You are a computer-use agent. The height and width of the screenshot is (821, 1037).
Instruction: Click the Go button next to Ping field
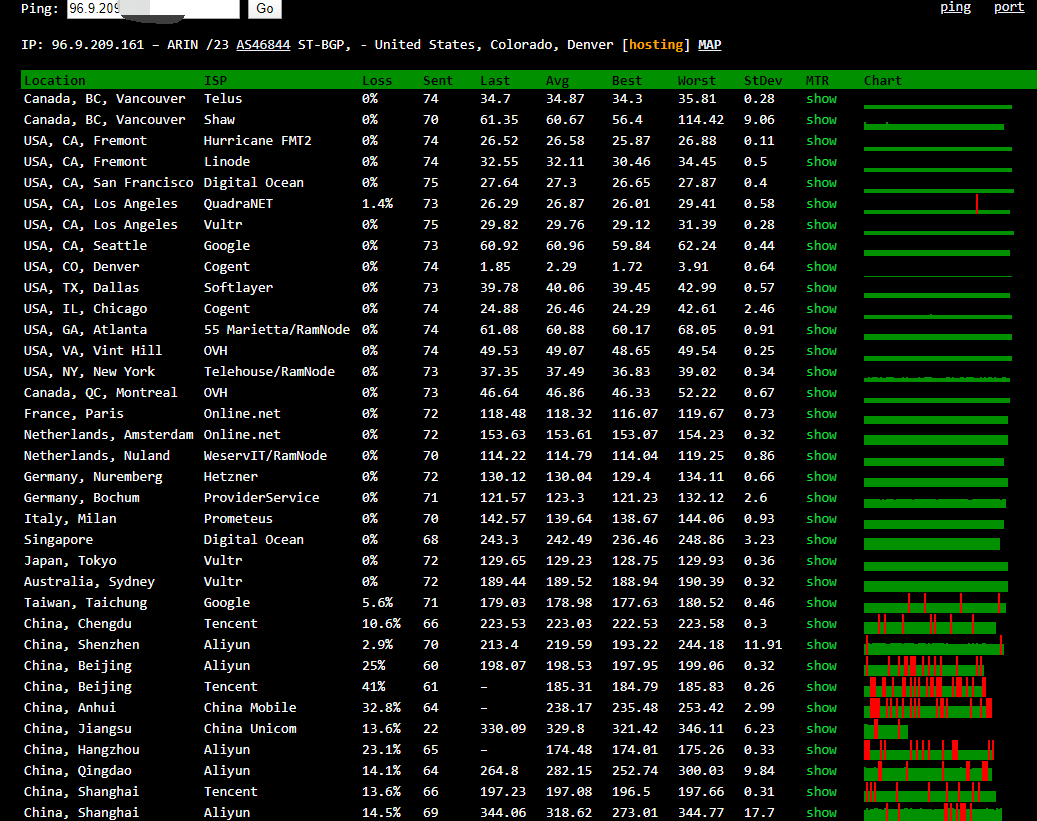264,8
